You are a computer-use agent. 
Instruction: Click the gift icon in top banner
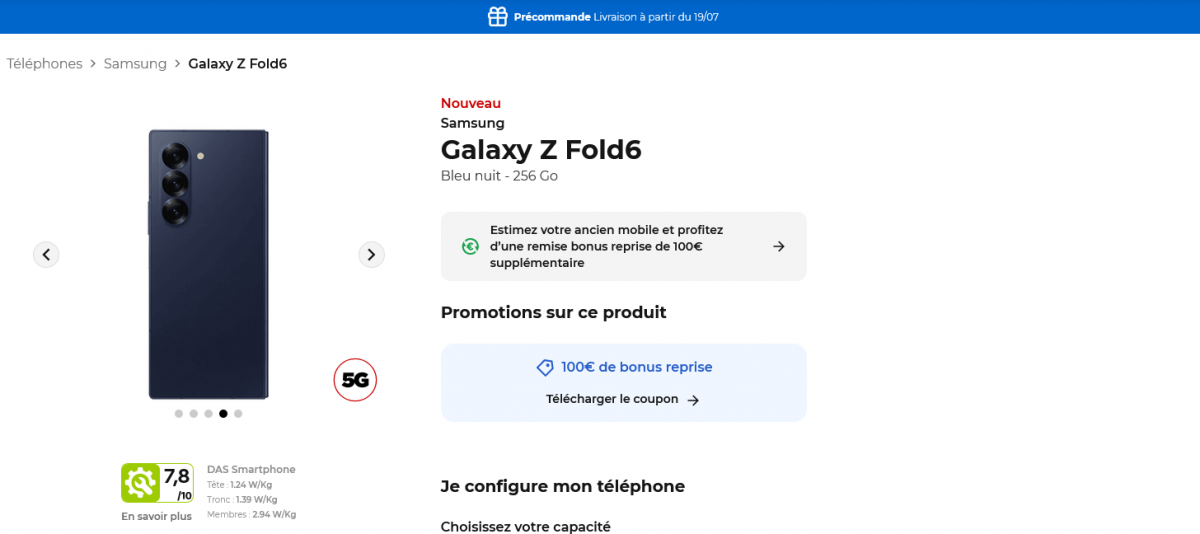coord(497,16)
